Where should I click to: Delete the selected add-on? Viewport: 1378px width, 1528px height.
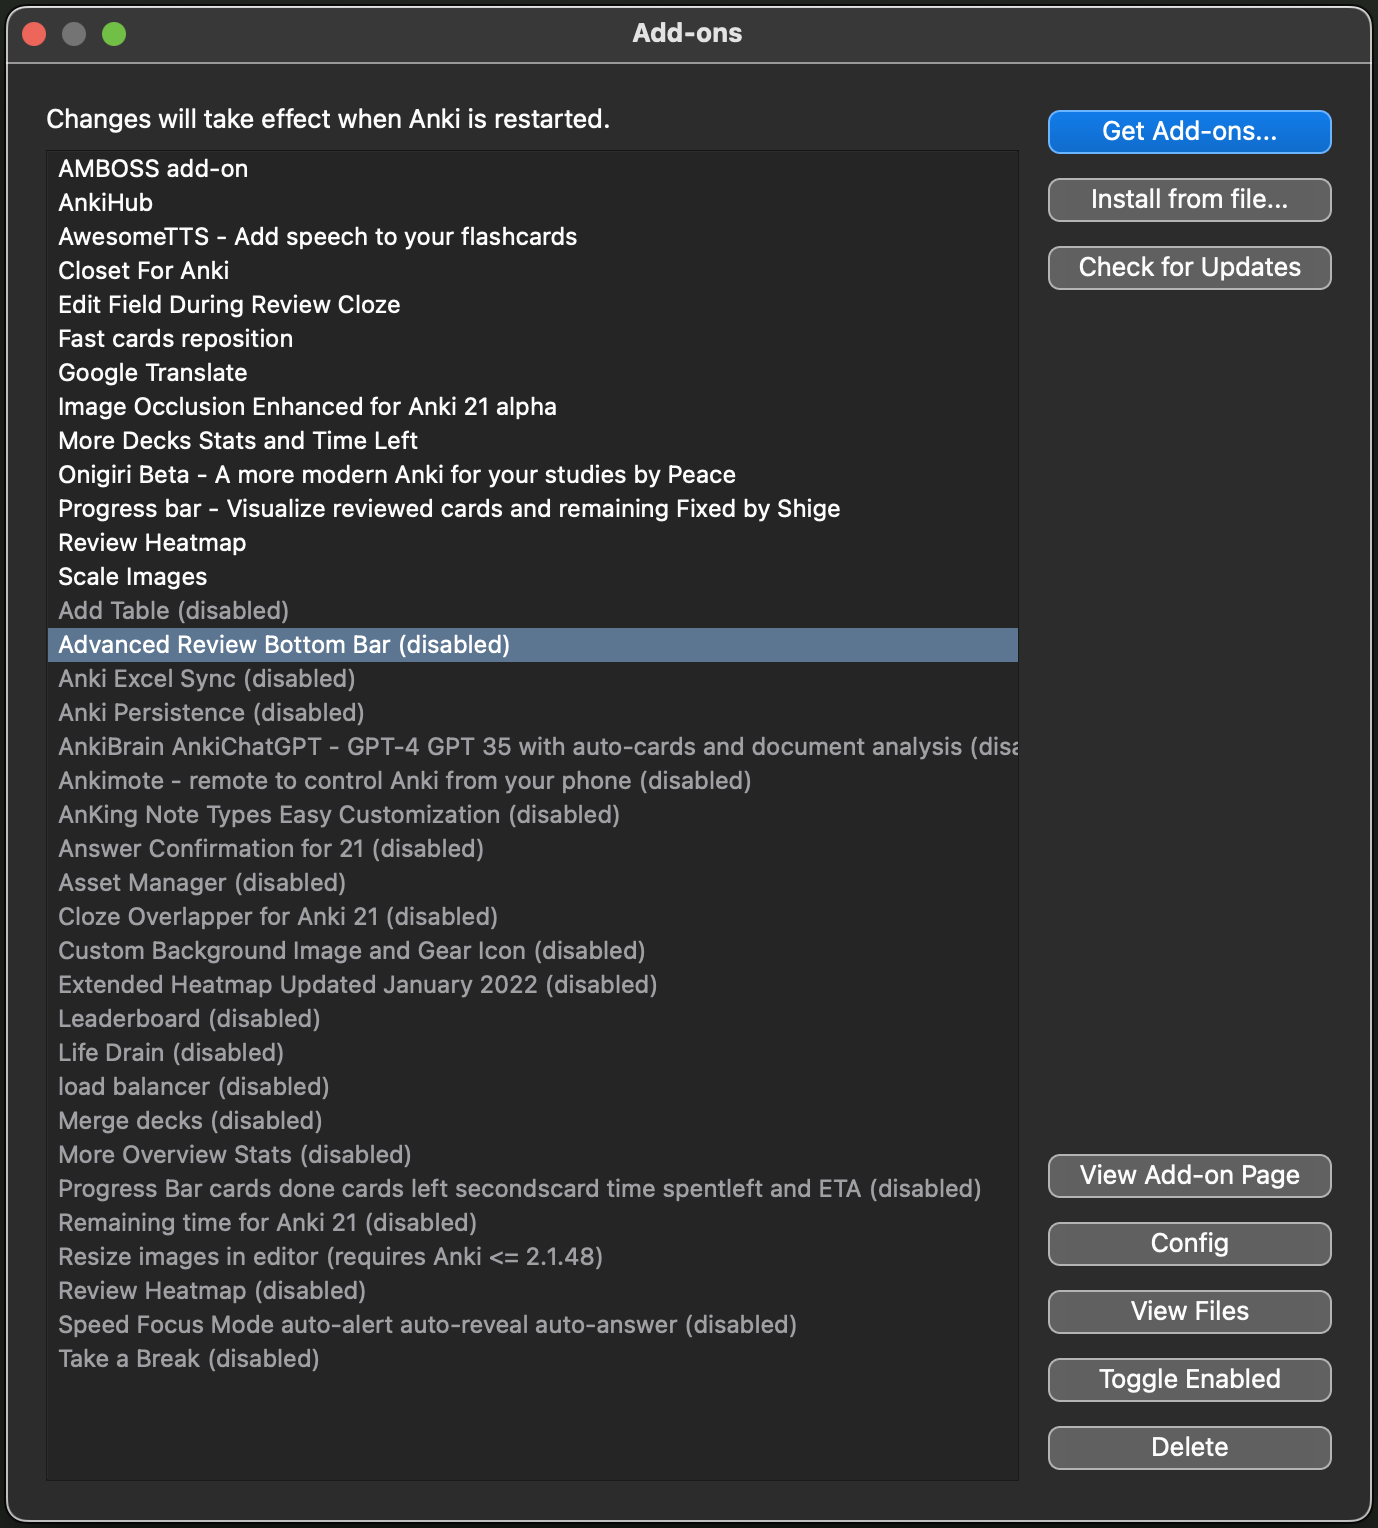point(1189,1448)
